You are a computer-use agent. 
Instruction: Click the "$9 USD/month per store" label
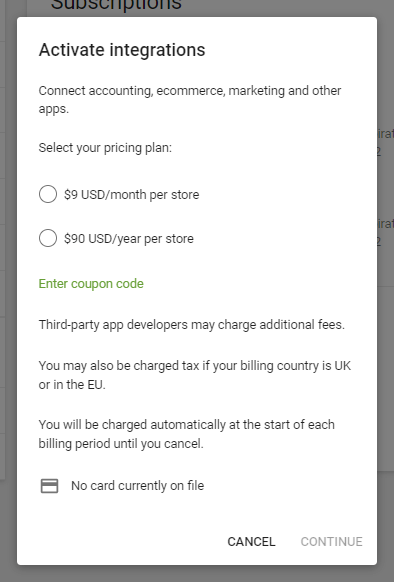click(131, 194)
